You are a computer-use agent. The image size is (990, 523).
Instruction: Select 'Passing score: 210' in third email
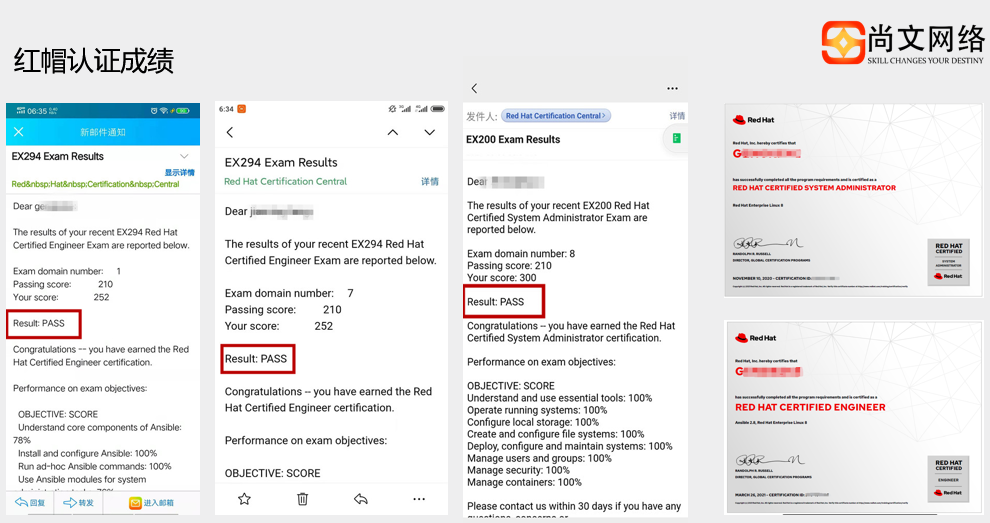coord(510,265)
